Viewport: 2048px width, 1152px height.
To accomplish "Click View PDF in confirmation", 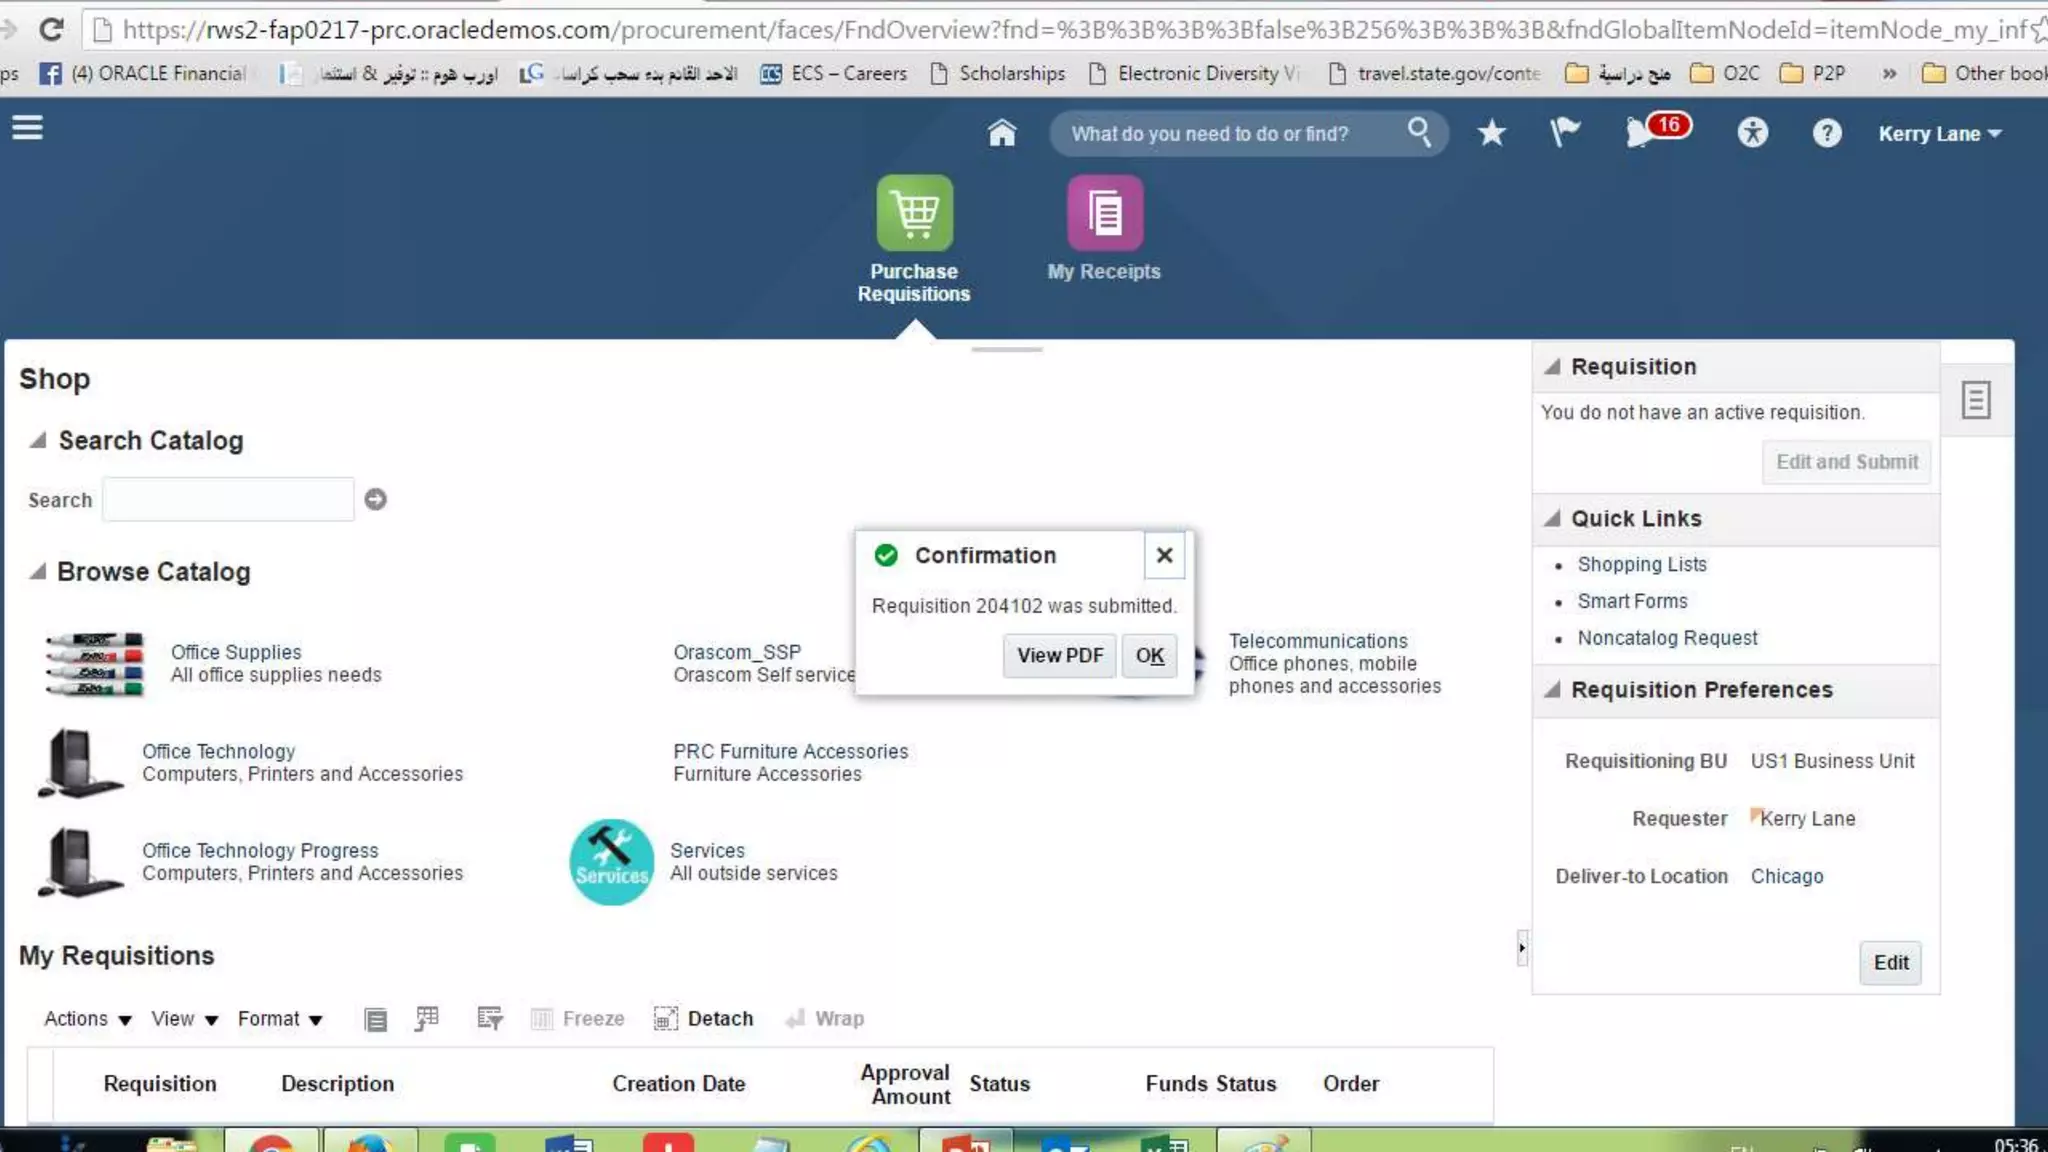I will (1060, 656).
